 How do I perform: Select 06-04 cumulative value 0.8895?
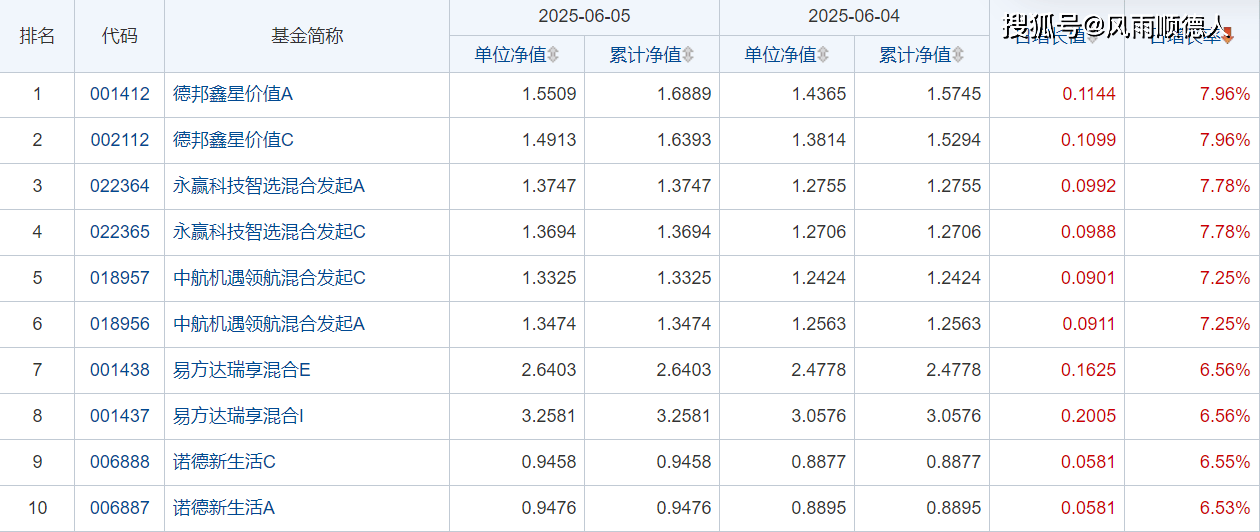[x=954, y=508]
